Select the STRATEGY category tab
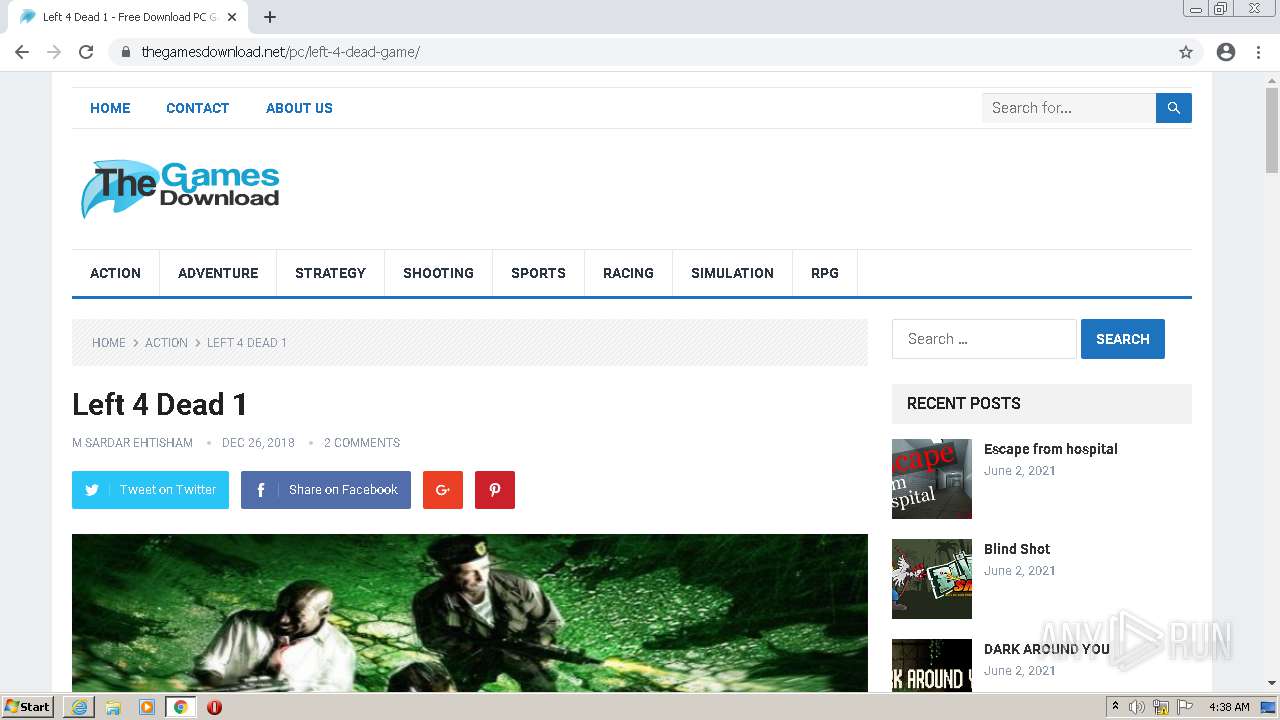 pyautogui.click(x=331, y=273)
